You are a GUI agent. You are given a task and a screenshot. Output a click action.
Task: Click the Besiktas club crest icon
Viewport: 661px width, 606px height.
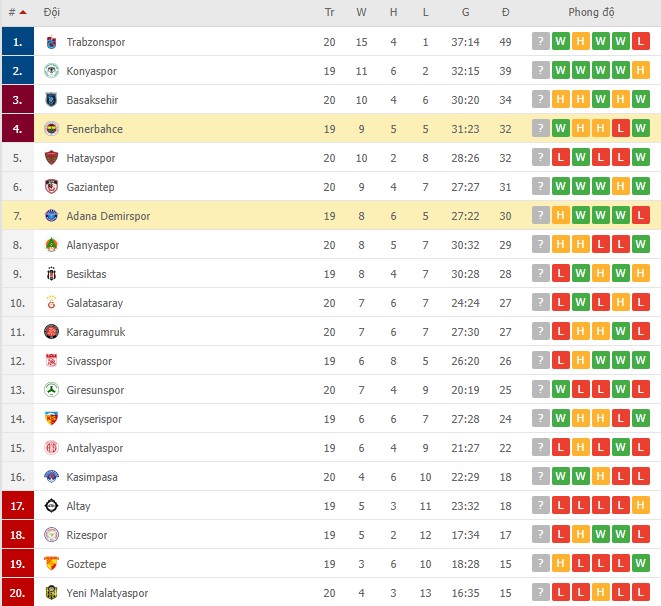52,274
